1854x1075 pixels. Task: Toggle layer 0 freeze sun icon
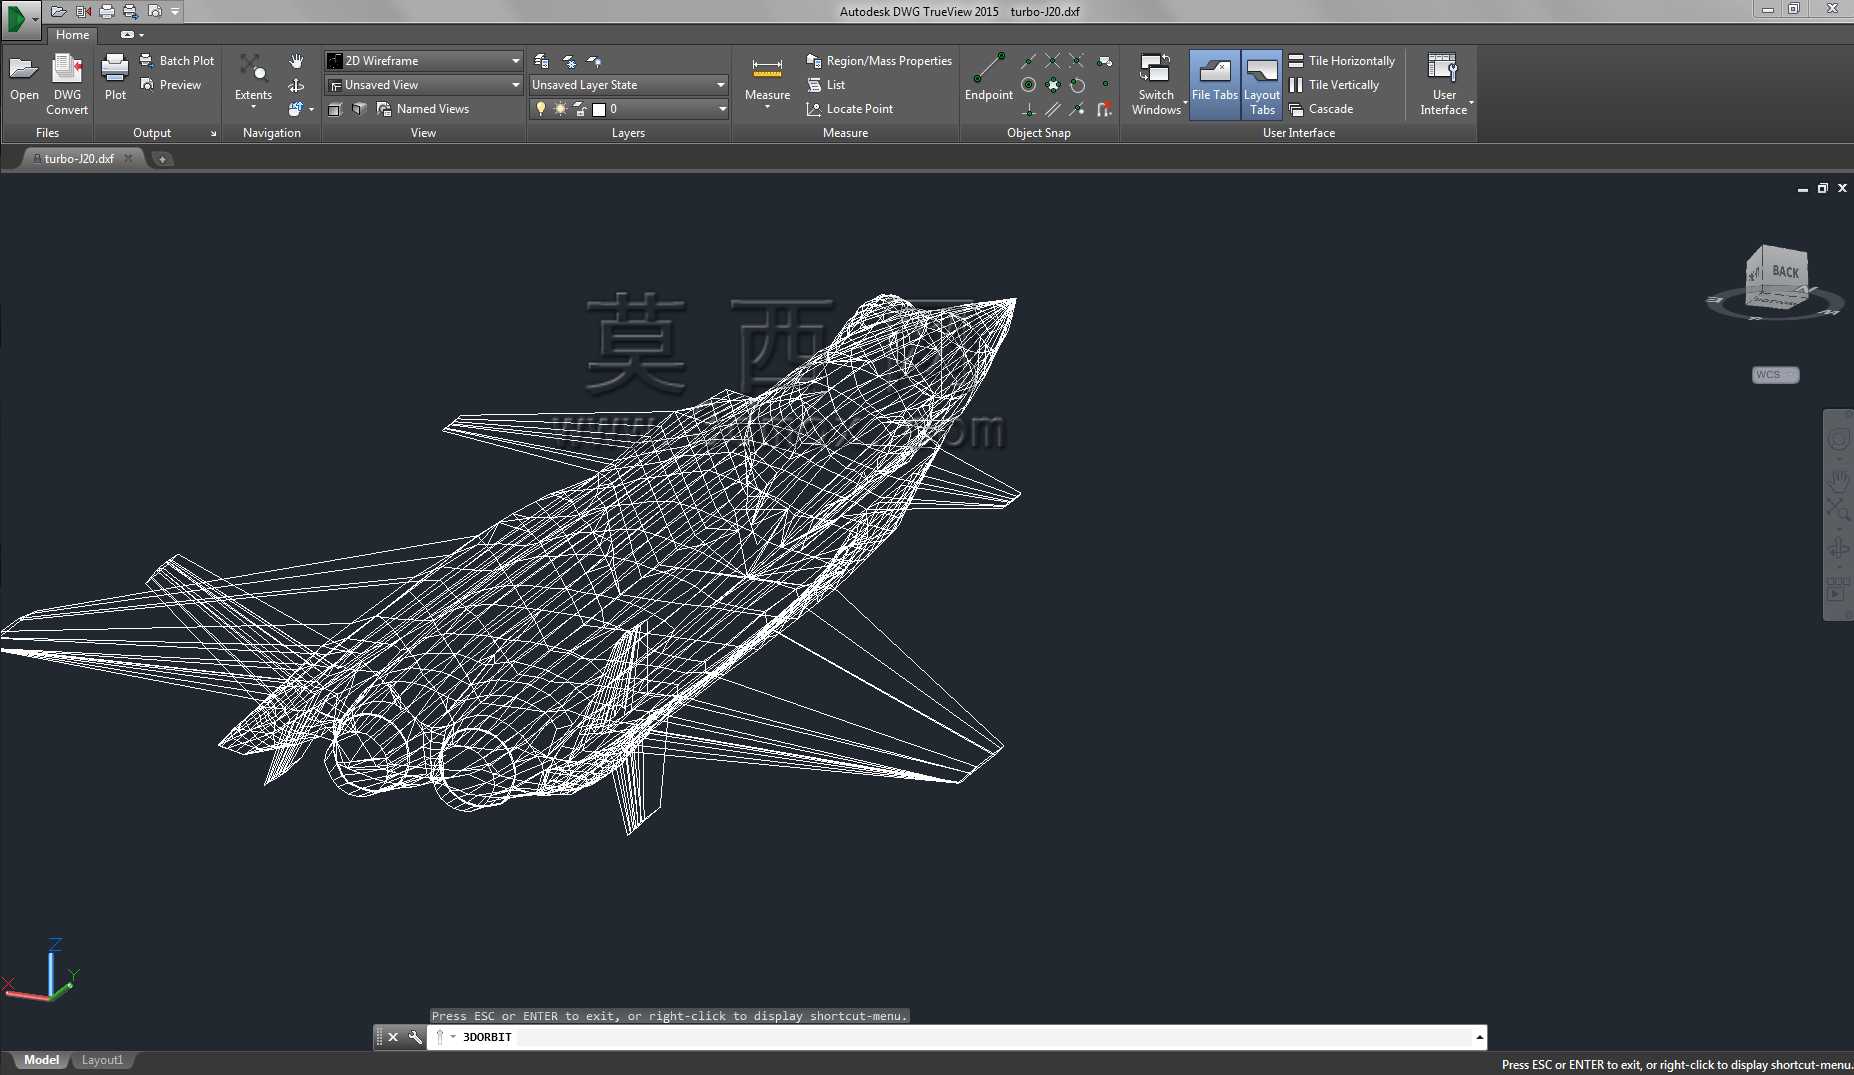[x=560, y=109]
